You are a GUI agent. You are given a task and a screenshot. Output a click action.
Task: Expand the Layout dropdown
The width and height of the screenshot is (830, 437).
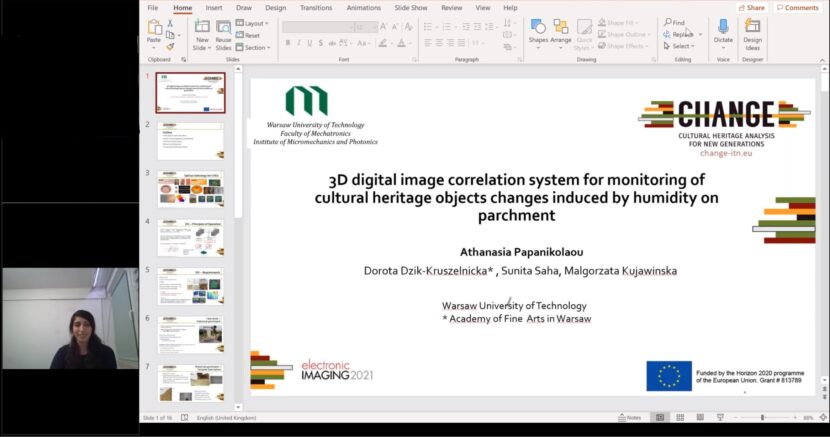pos(255,23)
